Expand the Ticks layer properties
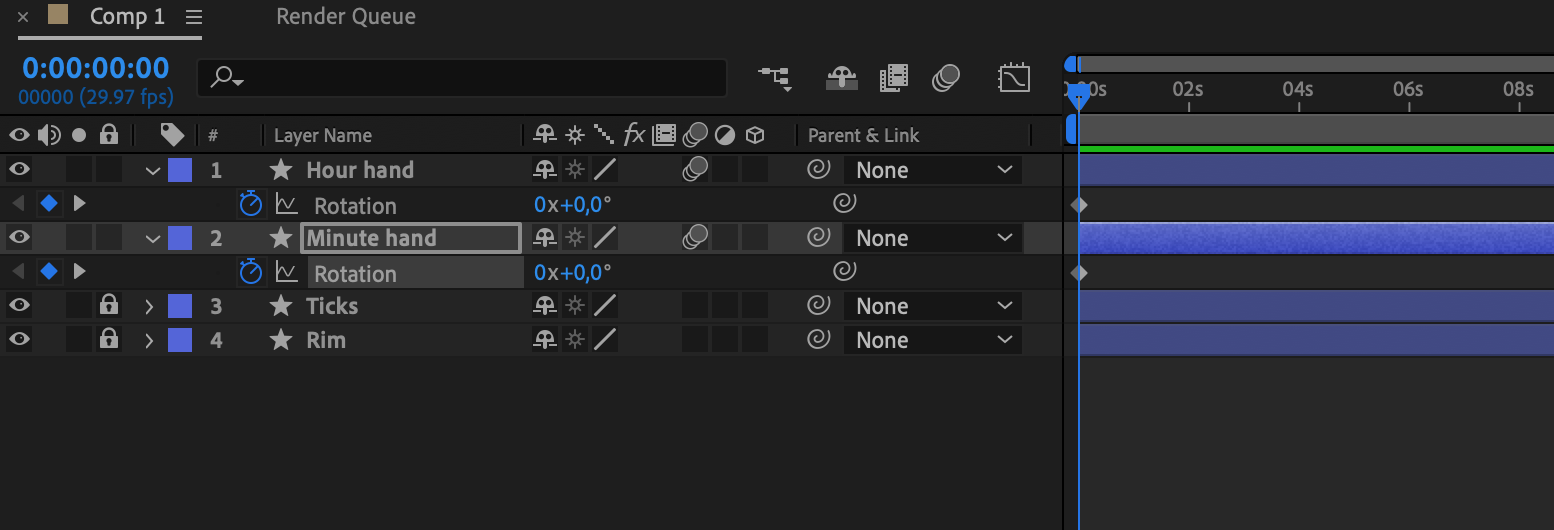The image size is (1554, 530). pyautogui.click(x=149, y=306)
